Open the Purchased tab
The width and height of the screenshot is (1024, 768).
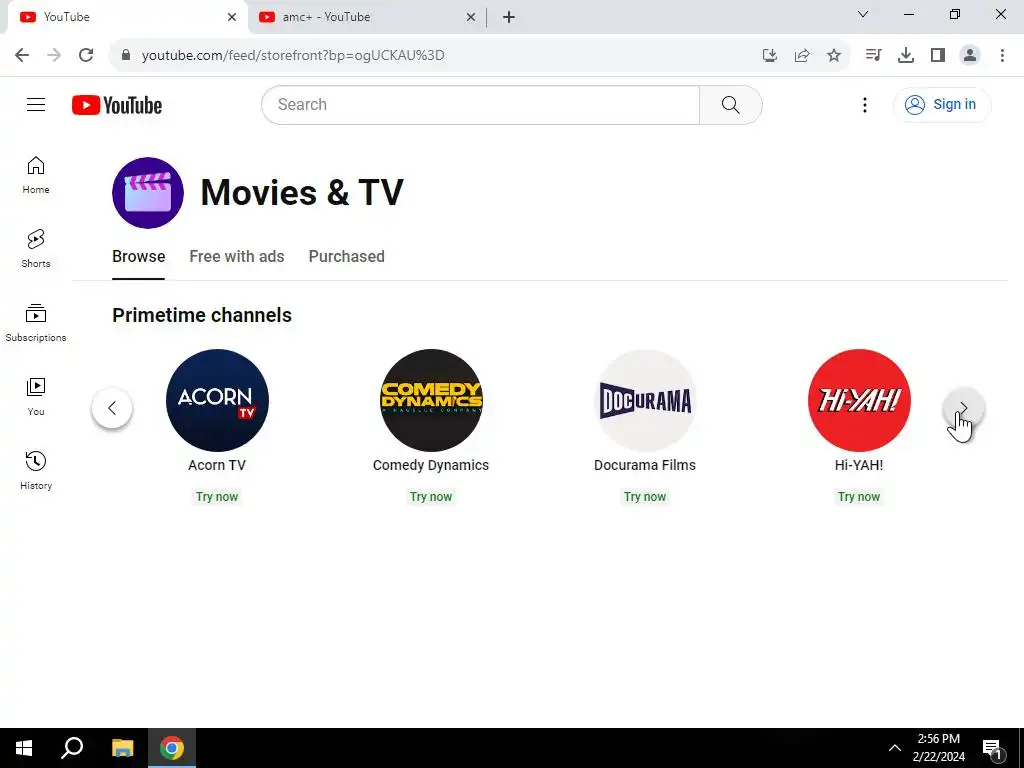tap(347, 257)
